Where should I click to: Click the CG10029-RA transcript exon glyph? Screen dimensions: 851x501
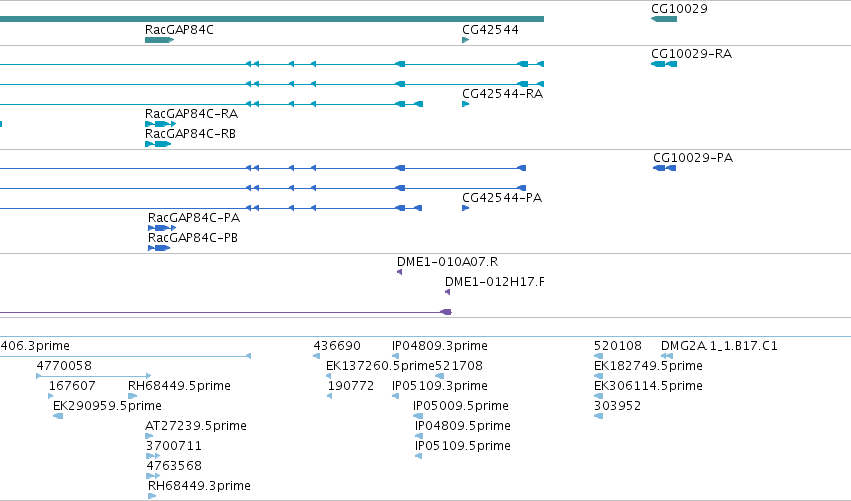point(664,64)
